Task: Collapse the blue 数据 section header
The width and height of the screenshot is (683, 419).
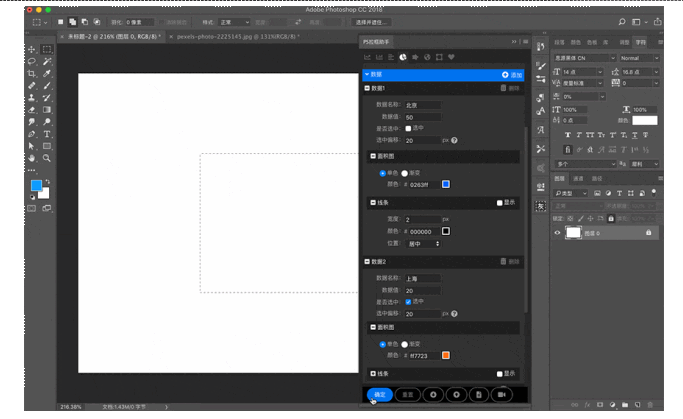Action: click(367, 74)
